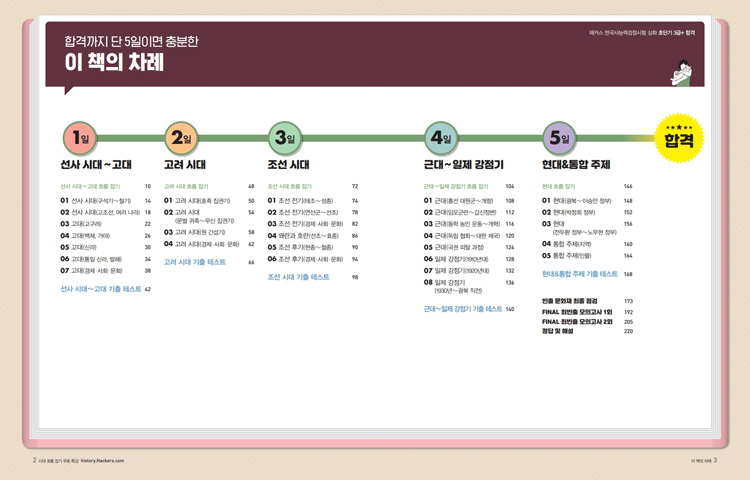Image resolution: width=750 pixels, height=480 pixels.
Task: Go to 고려 시대 흐름 잡기 entry
Action: pyautogui.click(x=186, y=187)
